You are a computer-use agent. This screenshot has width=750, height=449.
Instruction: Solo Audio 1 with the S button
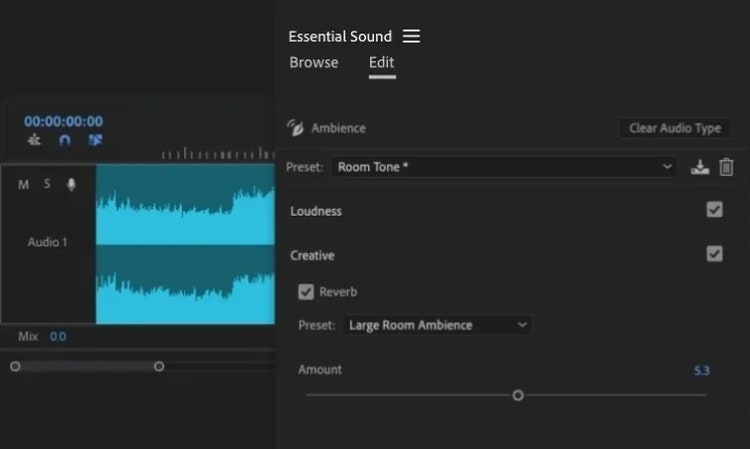(47, 185)
